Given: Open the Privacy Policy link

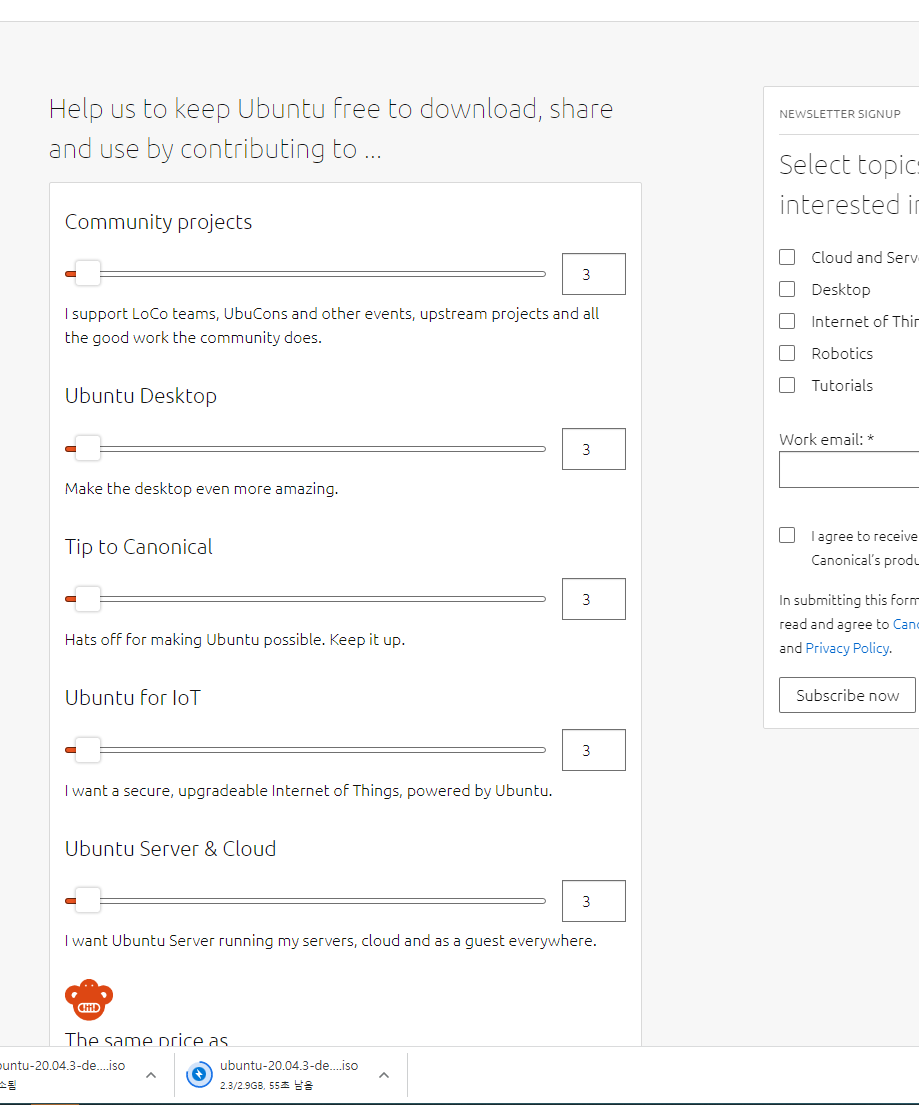Looking at the screenshot, I should click(x=847, y=648).
